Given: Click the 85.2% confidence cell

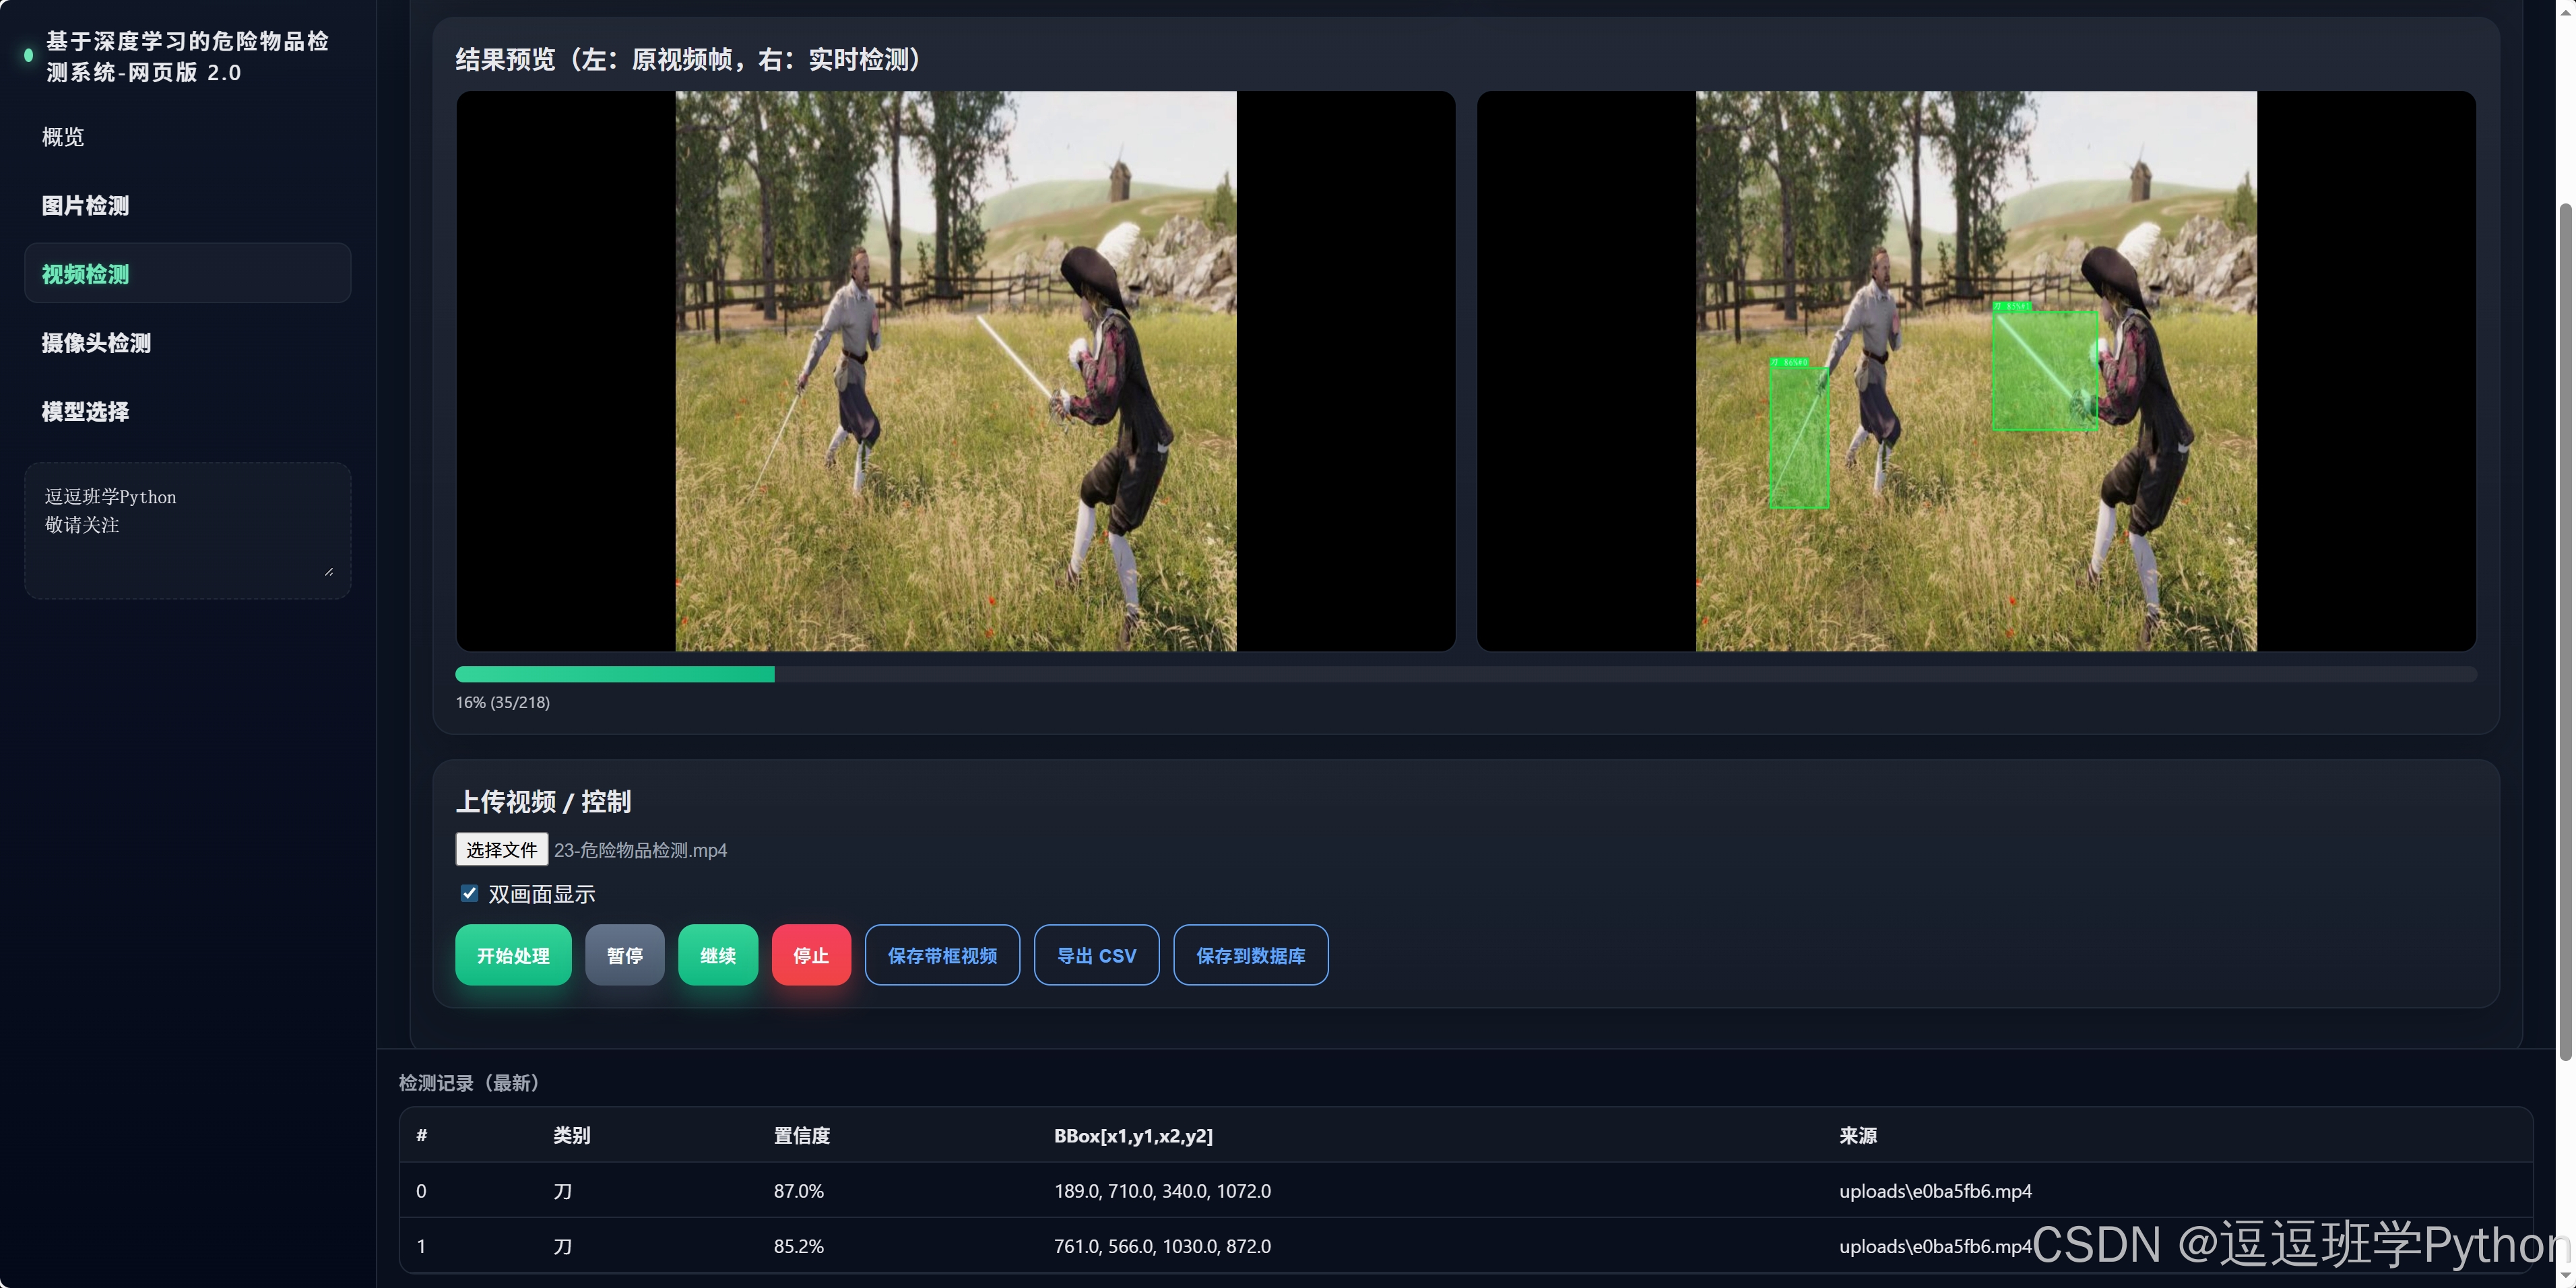Looking at the screenshot, I should [x=799, y=1246].
